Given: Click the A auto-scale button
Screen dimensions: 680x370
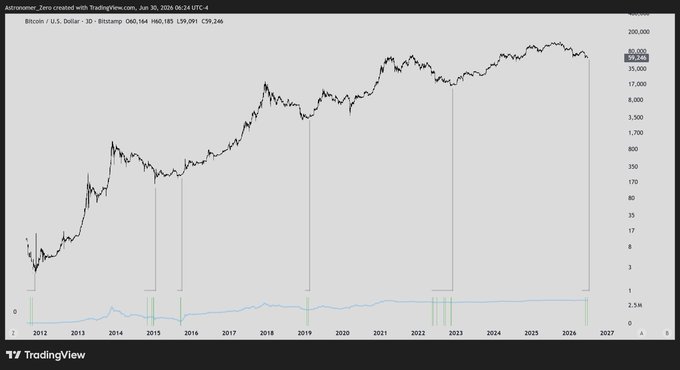Looking at the screenshot, I should pos(641,333).
